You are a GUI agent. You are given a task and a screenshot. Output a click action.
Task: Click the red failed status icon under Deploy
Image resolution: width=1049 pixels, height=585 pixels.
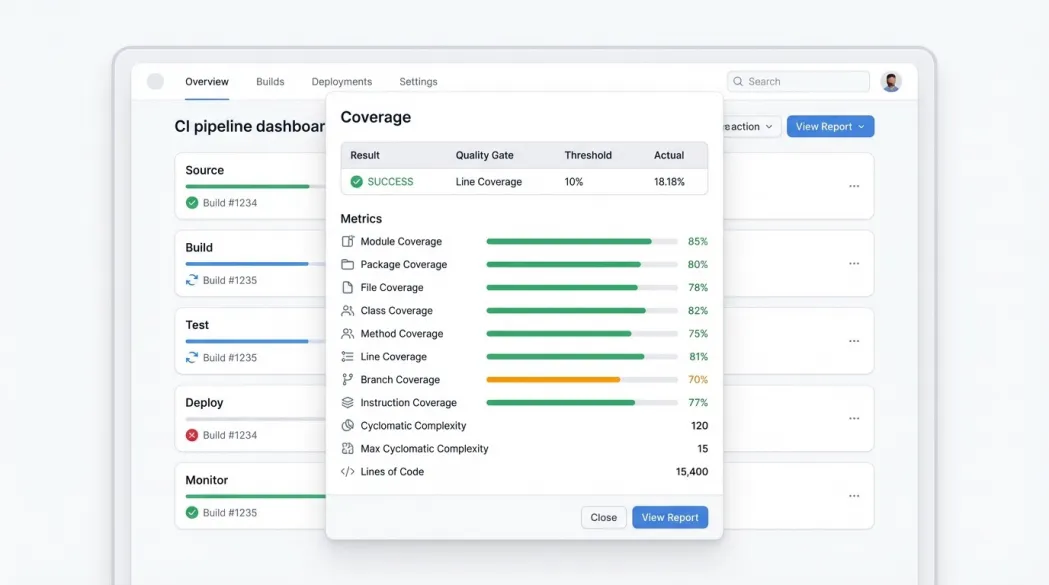pyautogui.click(x=192, y=435)
